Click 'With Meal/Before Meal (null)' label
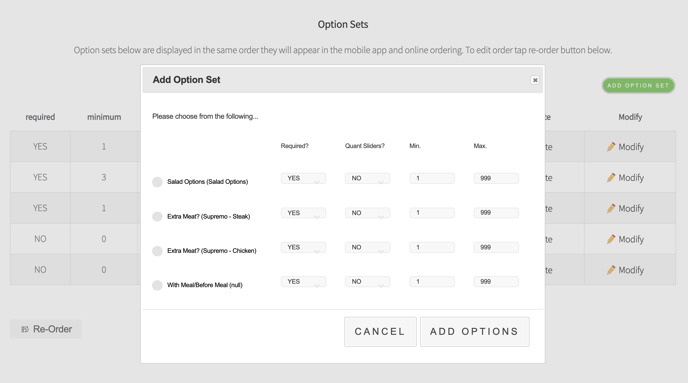Screen dimensions: 688x383 click(204, 285)
